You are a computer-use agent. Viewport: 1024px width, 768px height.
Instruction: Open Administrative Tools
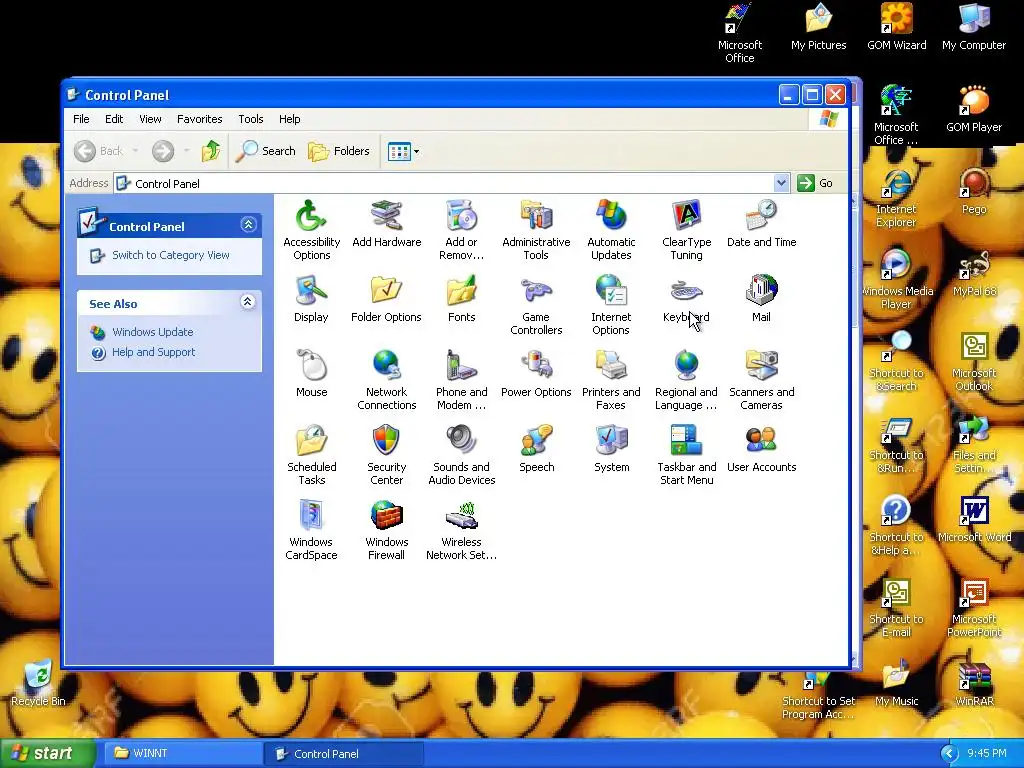point(536,230)
